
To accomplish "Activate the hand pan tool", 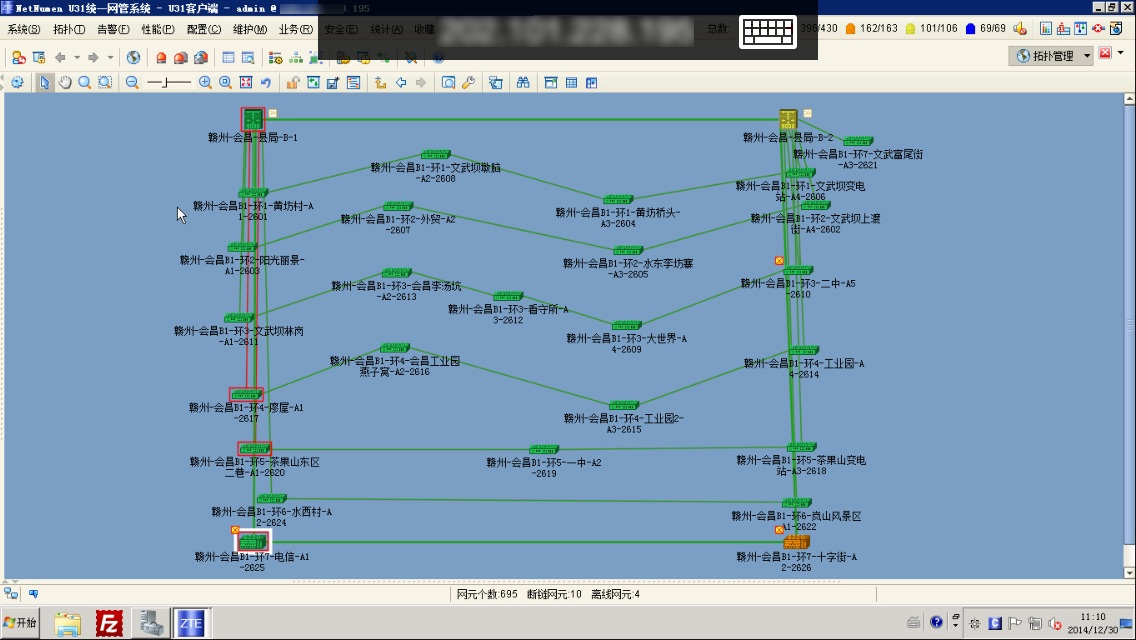I will [64, 83].
